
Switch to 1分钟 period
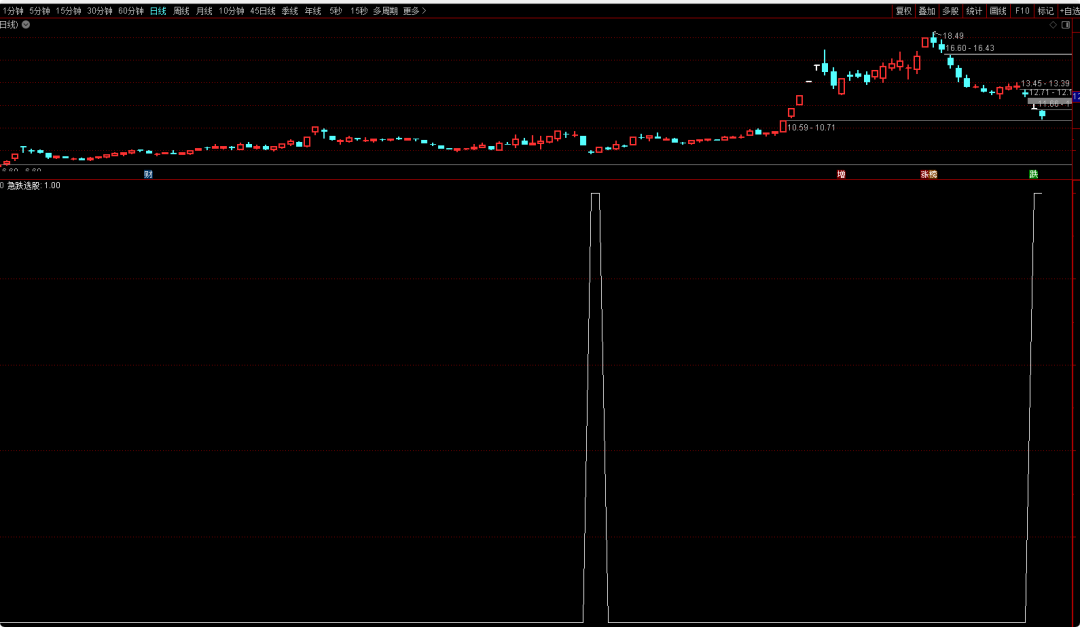pos(13,11)
